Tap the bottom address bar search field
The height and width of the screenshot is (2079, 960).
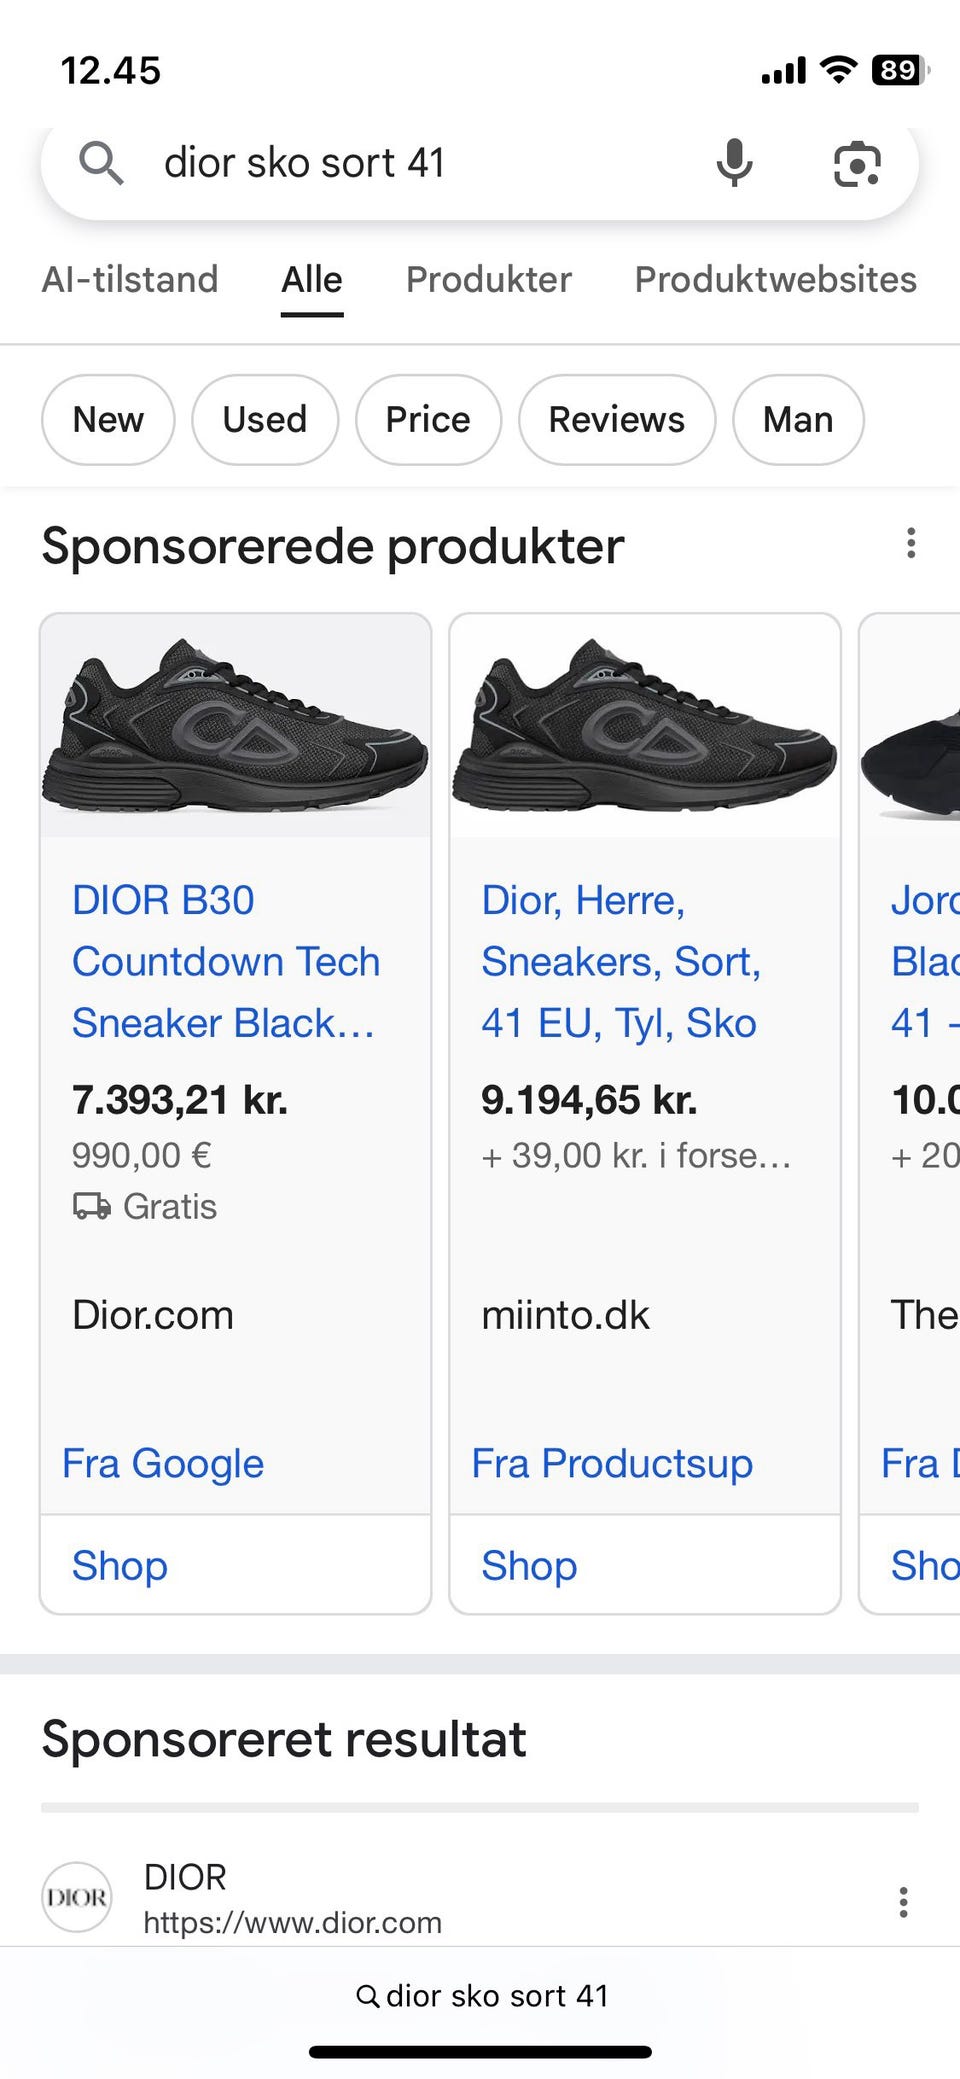(x=482, y=1996)
